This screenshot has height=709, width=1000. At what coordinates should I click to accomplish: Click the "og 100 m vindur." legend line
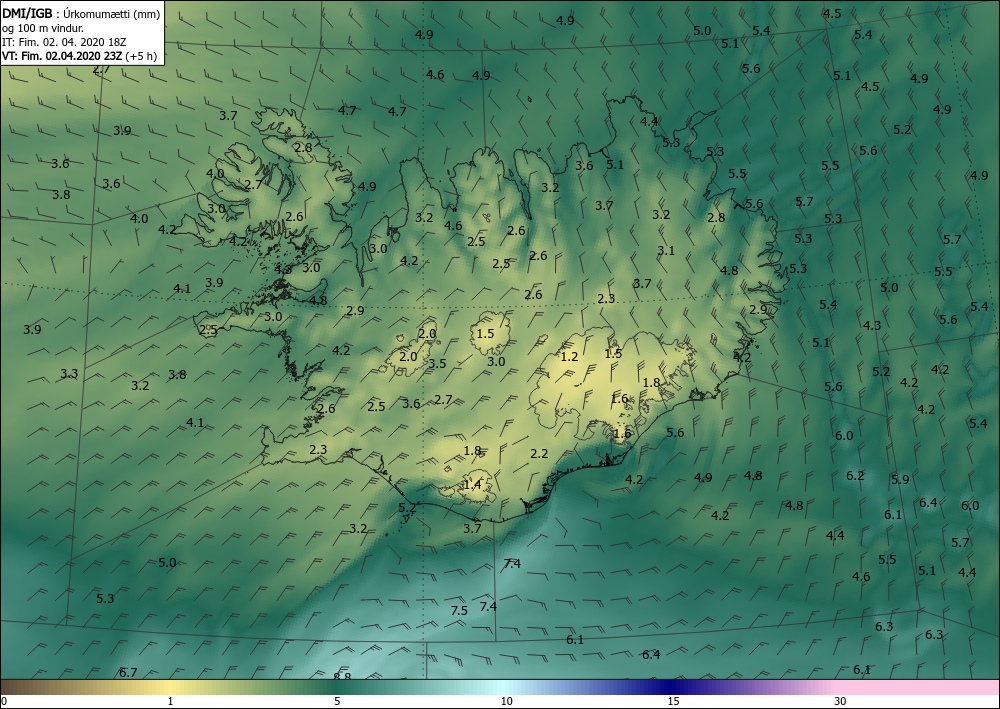tap(43, 28)
